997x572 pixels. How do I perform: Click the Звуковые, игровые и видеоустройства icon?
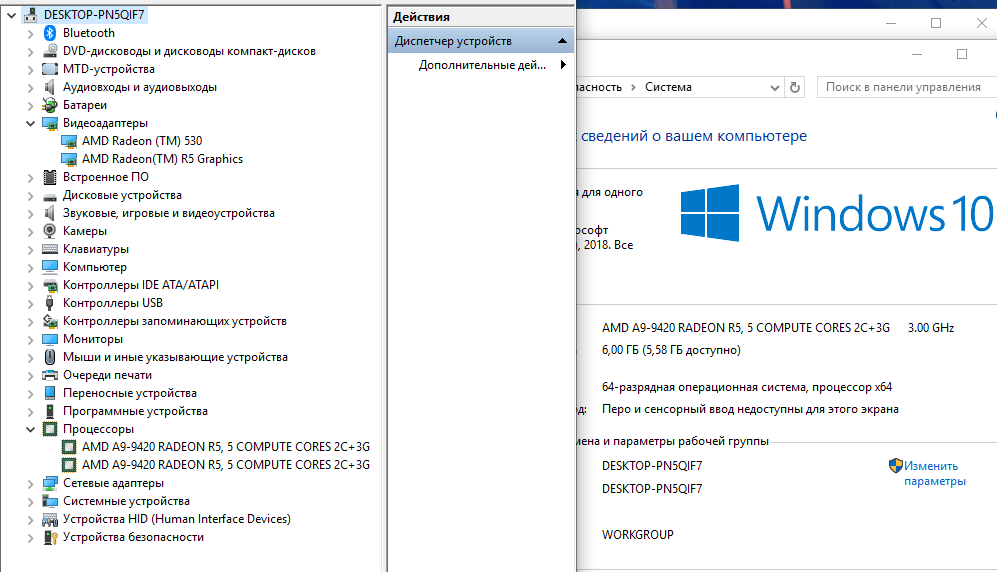pos(50,213)
